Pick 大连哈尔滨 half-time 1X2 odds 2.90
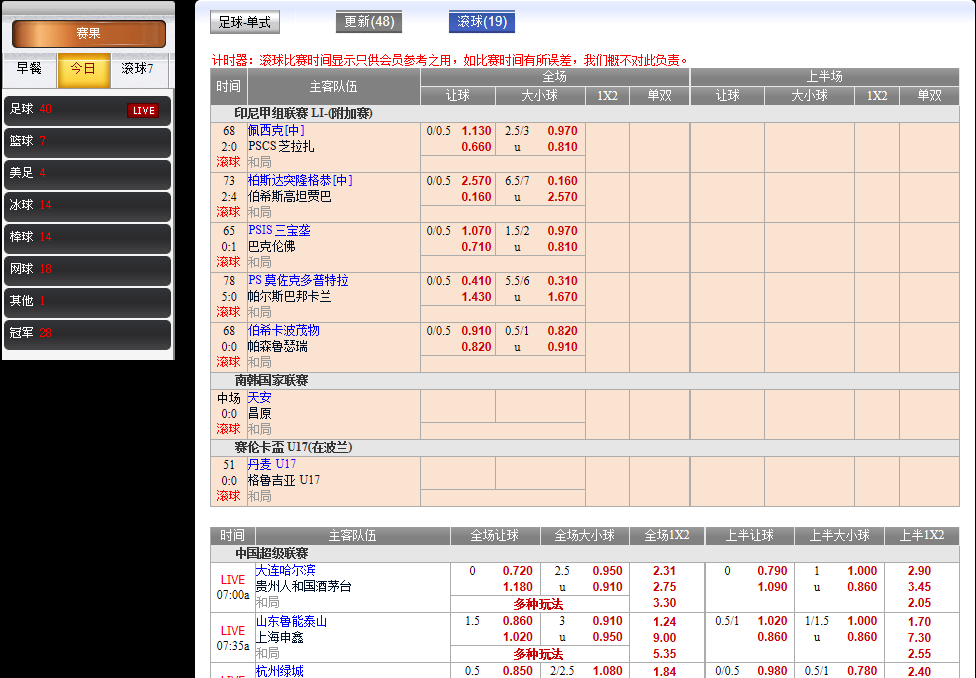 click(x=919, y=571)
